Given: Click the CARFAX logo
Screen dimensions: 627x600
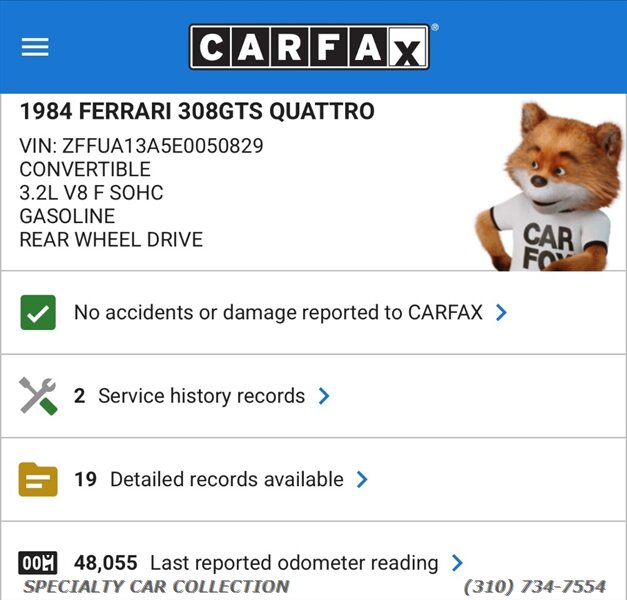Looking at the screenshot, I should coord(310,47).
